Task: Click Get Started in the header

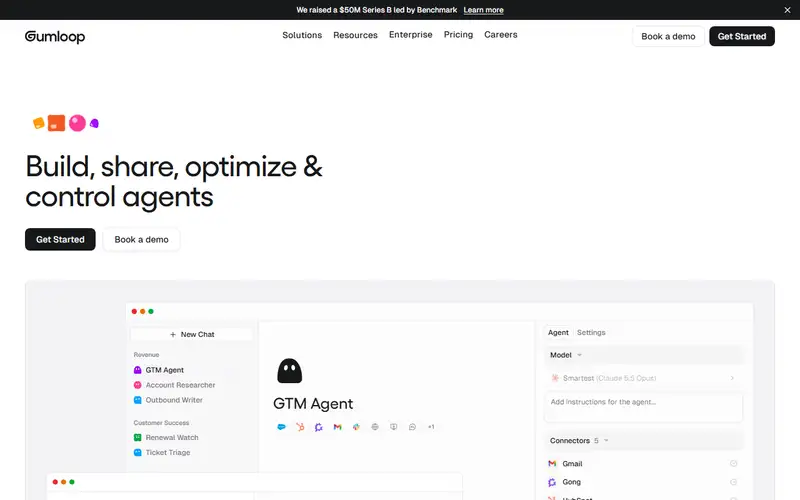Action: [742, 36]
